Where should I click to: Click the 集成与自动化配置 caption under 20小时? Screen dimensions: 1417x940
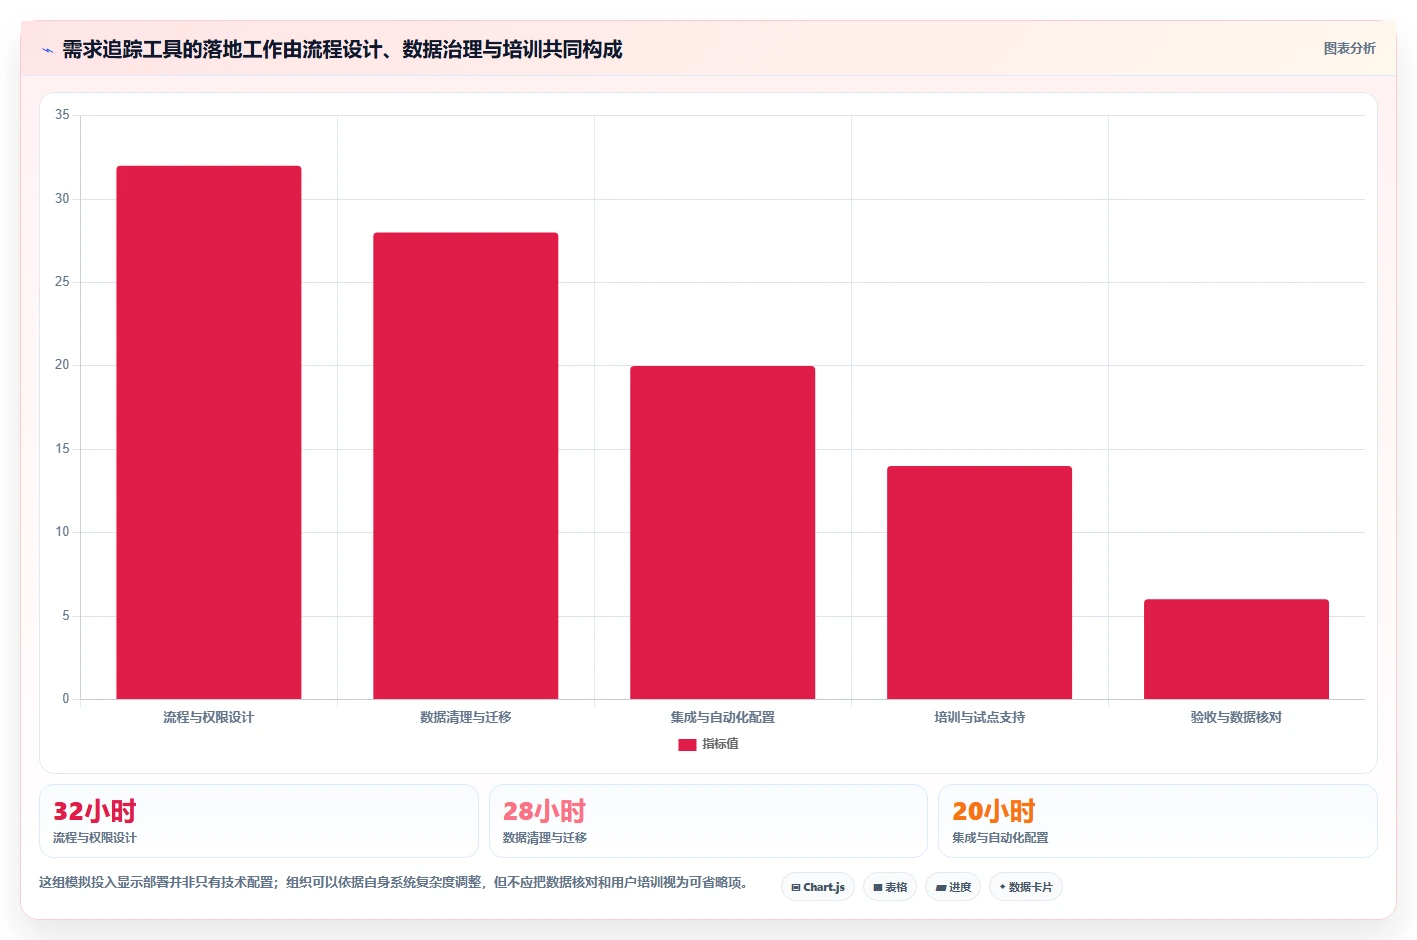point(1000,838)
